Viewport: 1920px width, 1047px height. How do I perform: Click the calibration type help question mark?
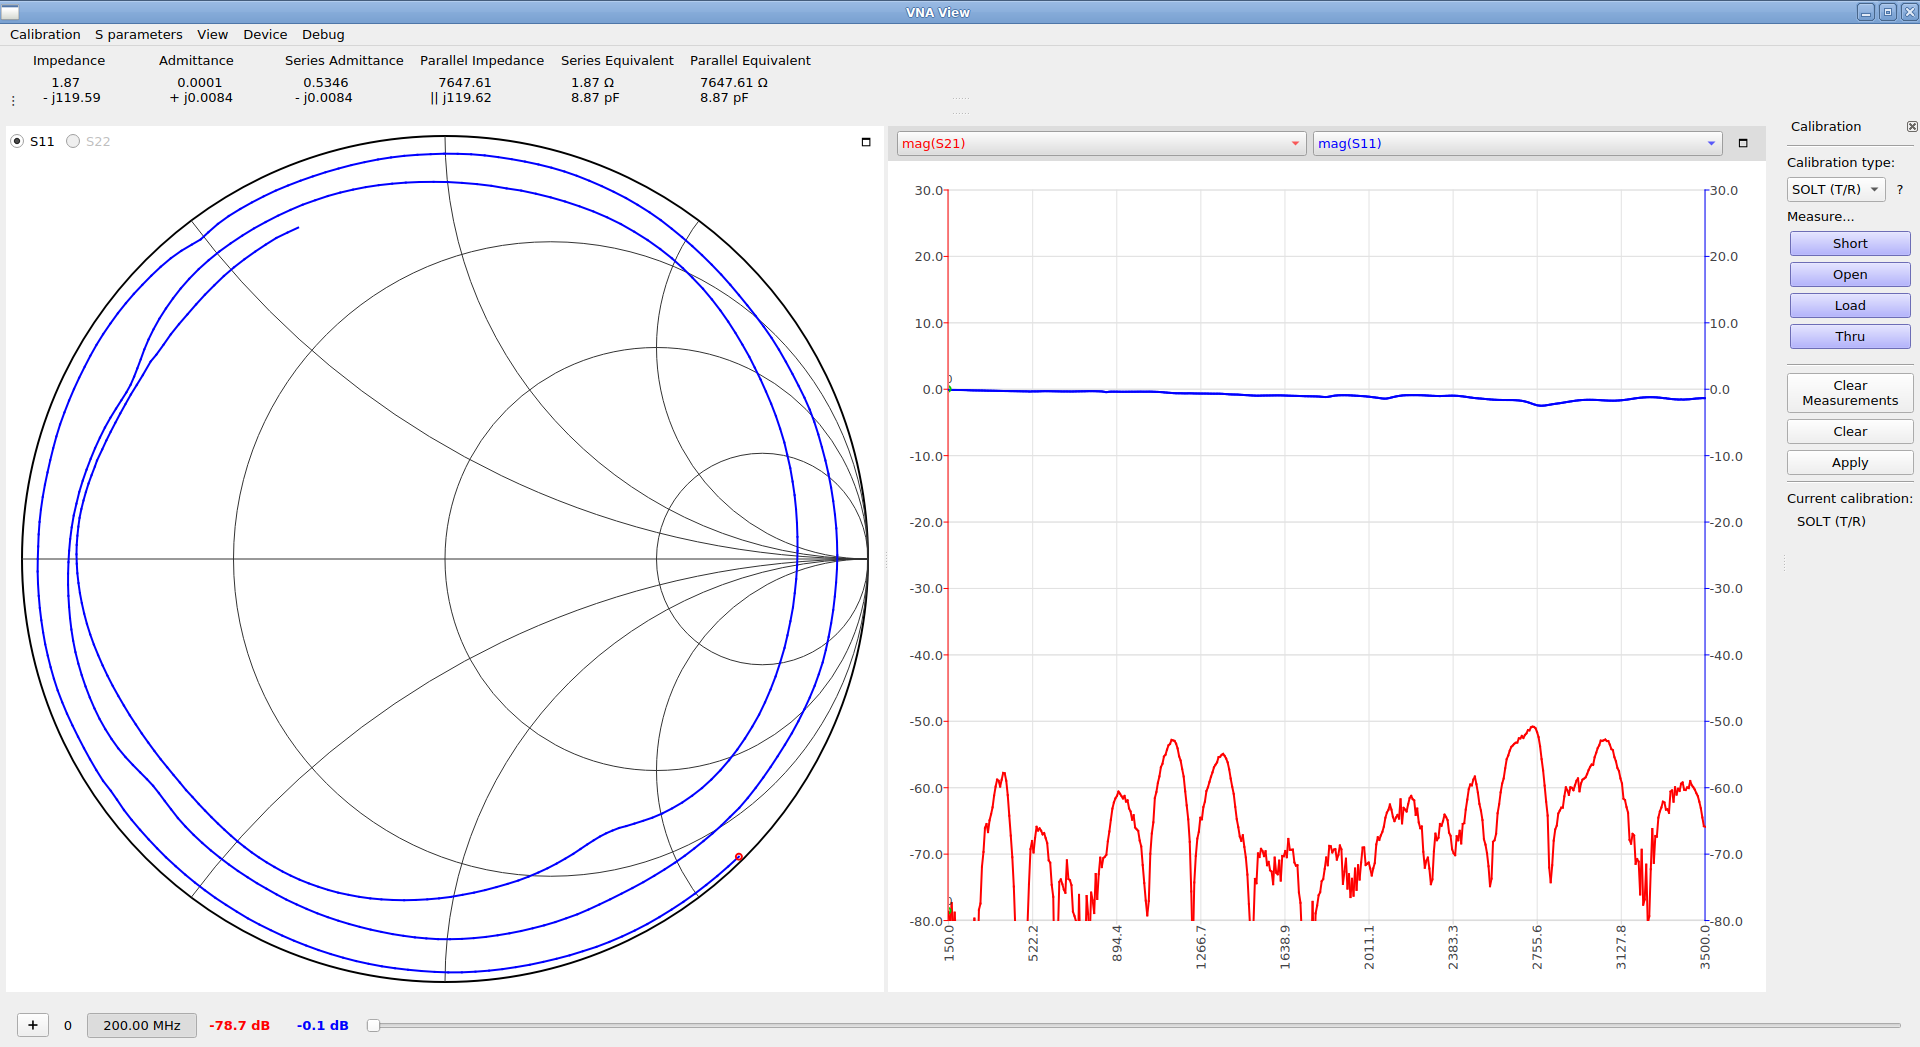pyautogui.click(x=1899, y=189)
